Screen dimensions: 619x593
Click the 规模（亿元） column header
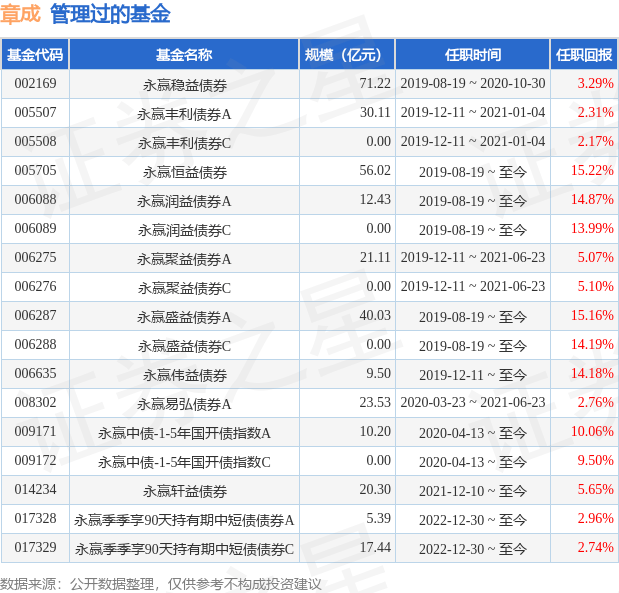click(347, 55)
